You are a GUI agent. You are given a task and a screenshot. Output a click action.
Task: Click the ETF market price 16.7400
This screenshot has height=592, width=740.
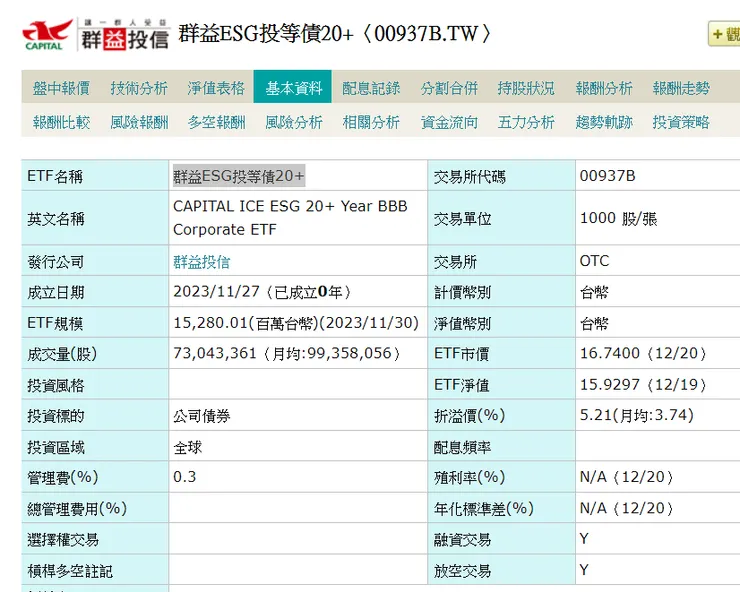pos(610,353)
